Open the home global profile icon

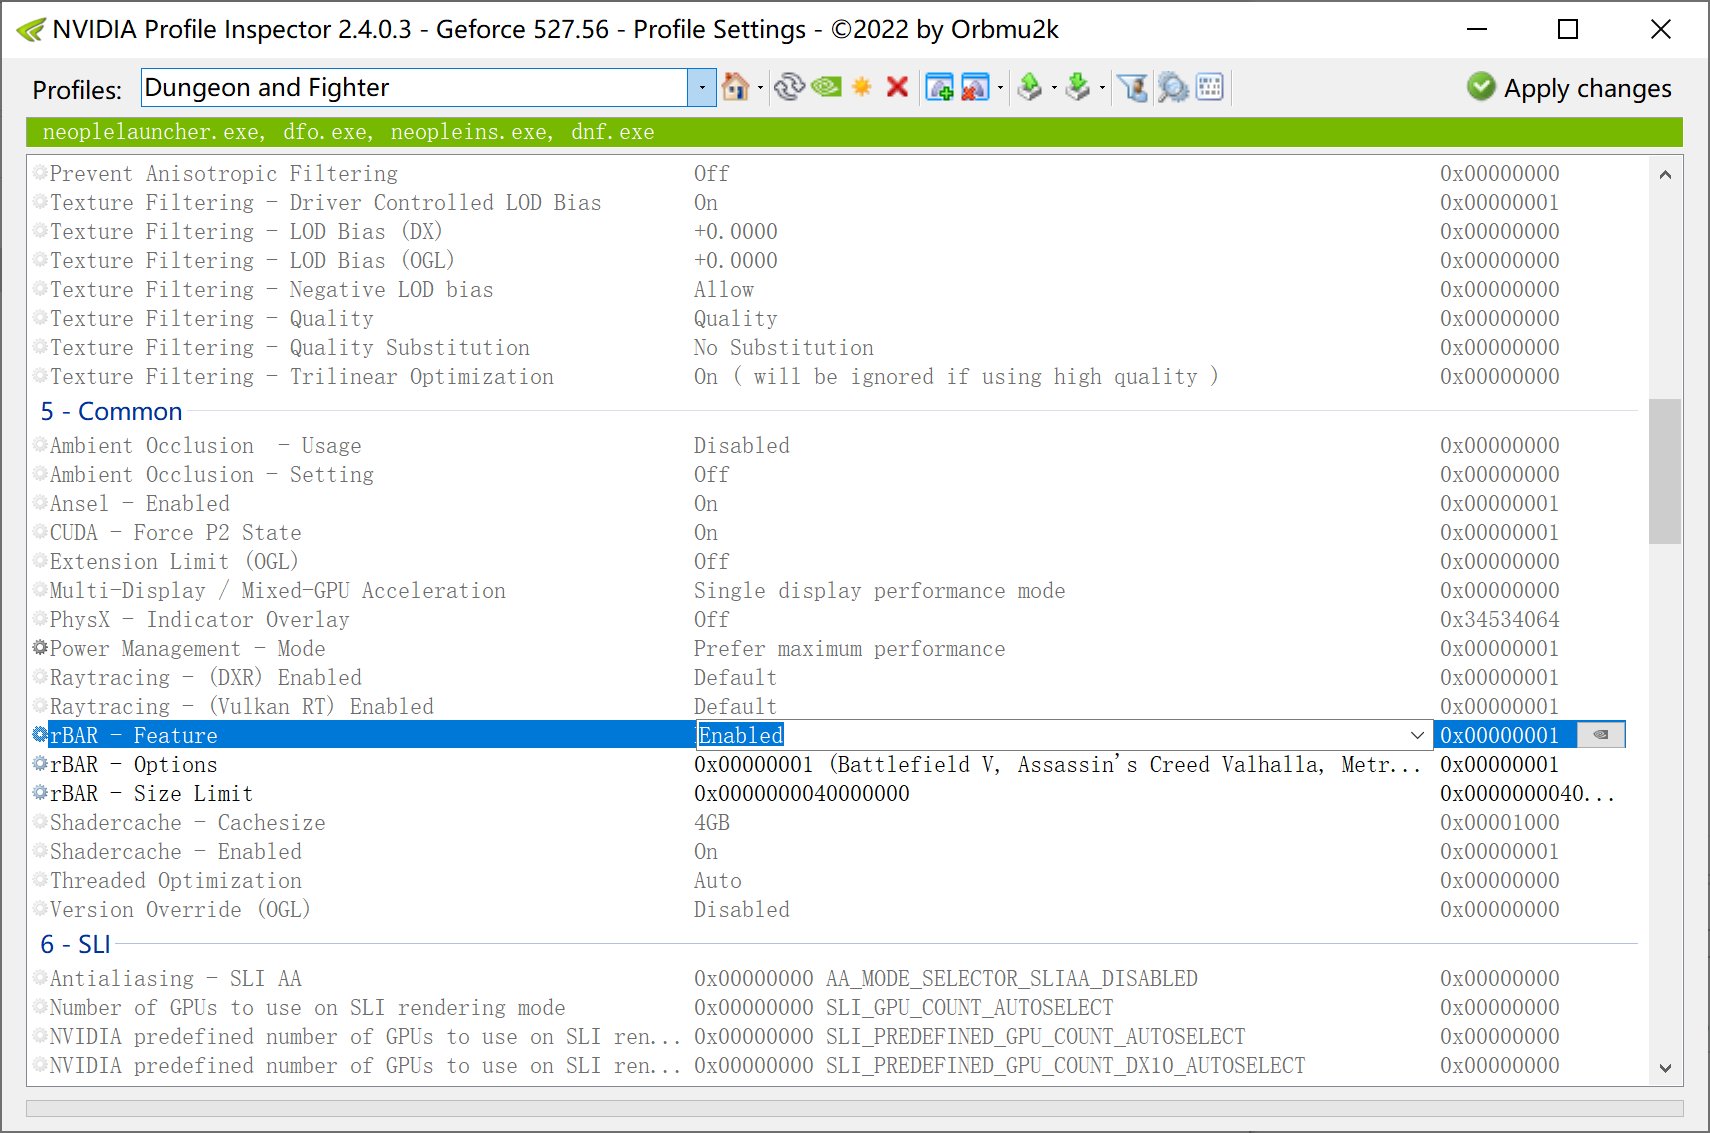click(735, 88)
